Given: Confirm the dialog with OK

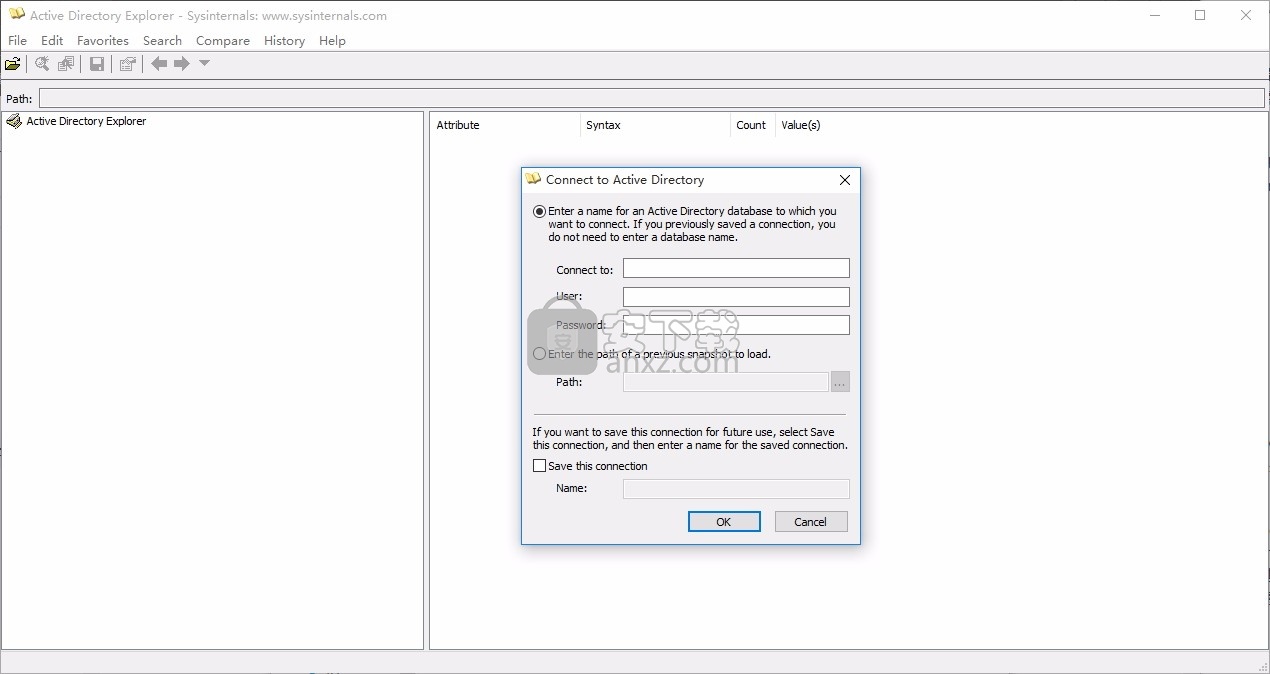Looking at the screenshot, I should (x=724, y=522).
